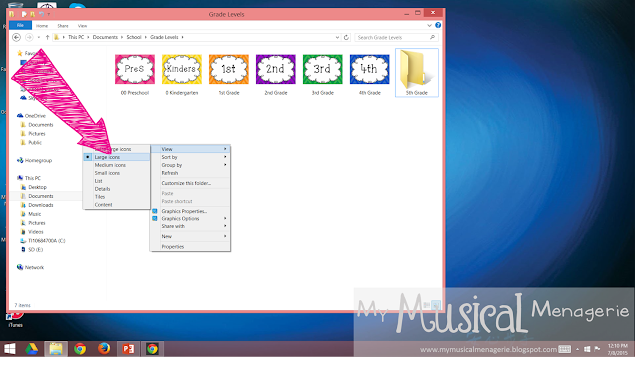This screenshot has height=369, width=640.
Task: Click the Forward navigation arrow
Action: [x=29, y=37]
